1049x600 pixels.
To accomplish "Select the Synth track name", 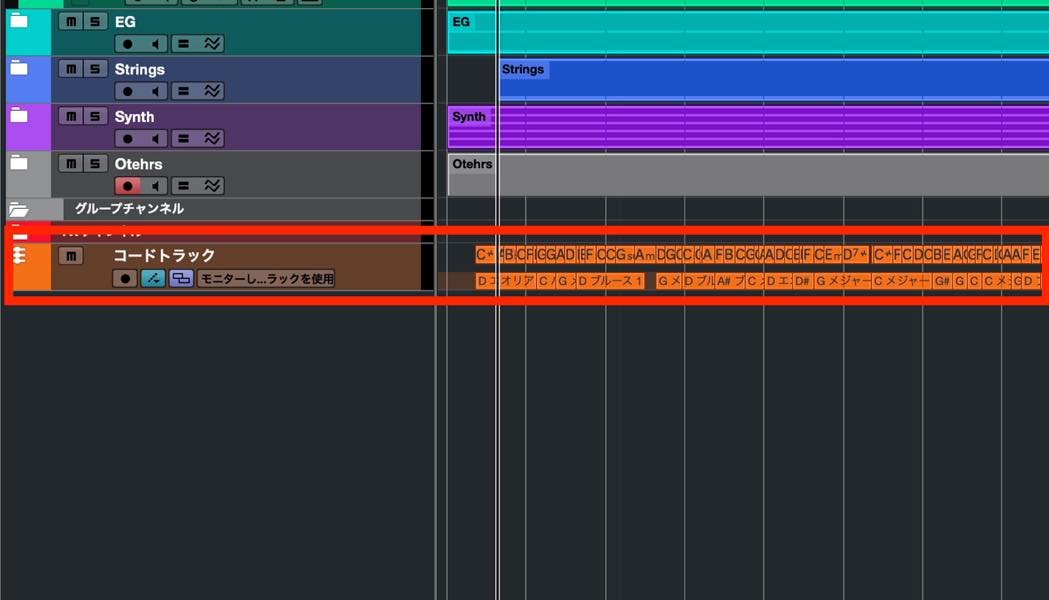I will tap(134, 116).
